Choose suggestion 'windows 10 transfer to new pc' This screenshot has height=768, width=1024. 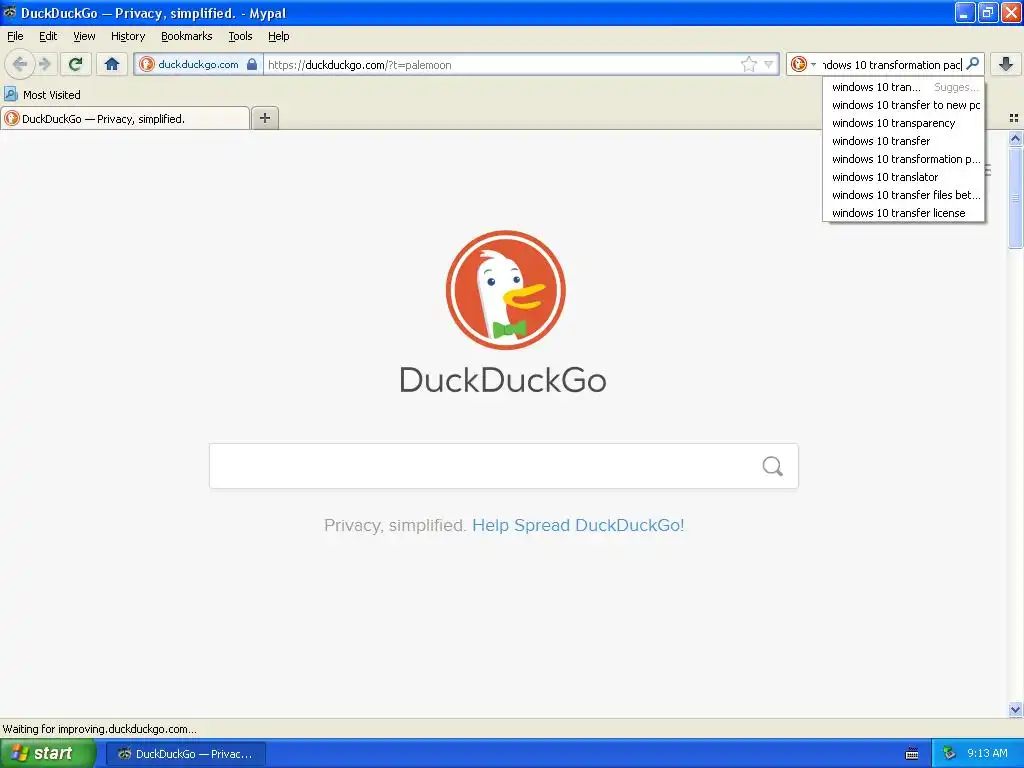pos(904,105)
